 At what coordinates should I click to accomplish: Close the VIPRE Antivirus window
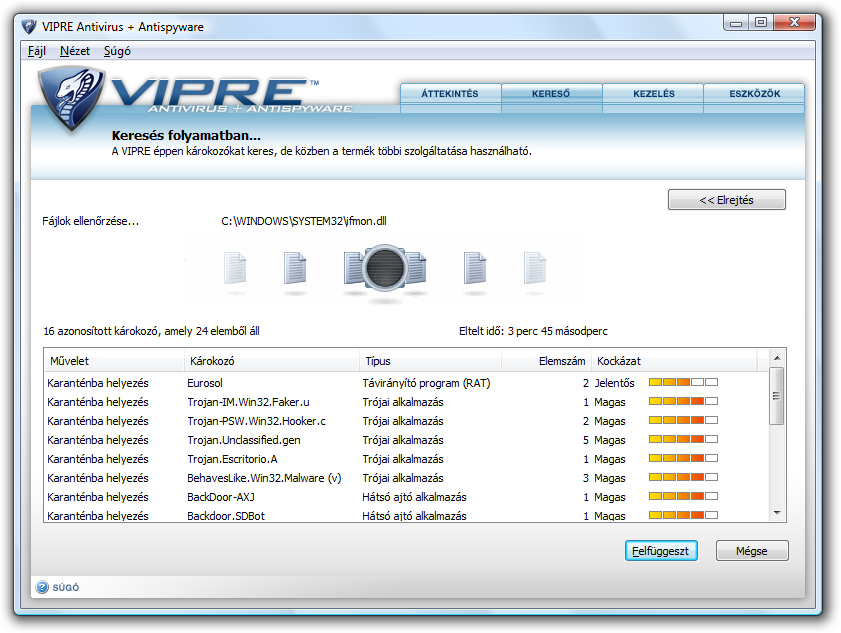(794, 23)
